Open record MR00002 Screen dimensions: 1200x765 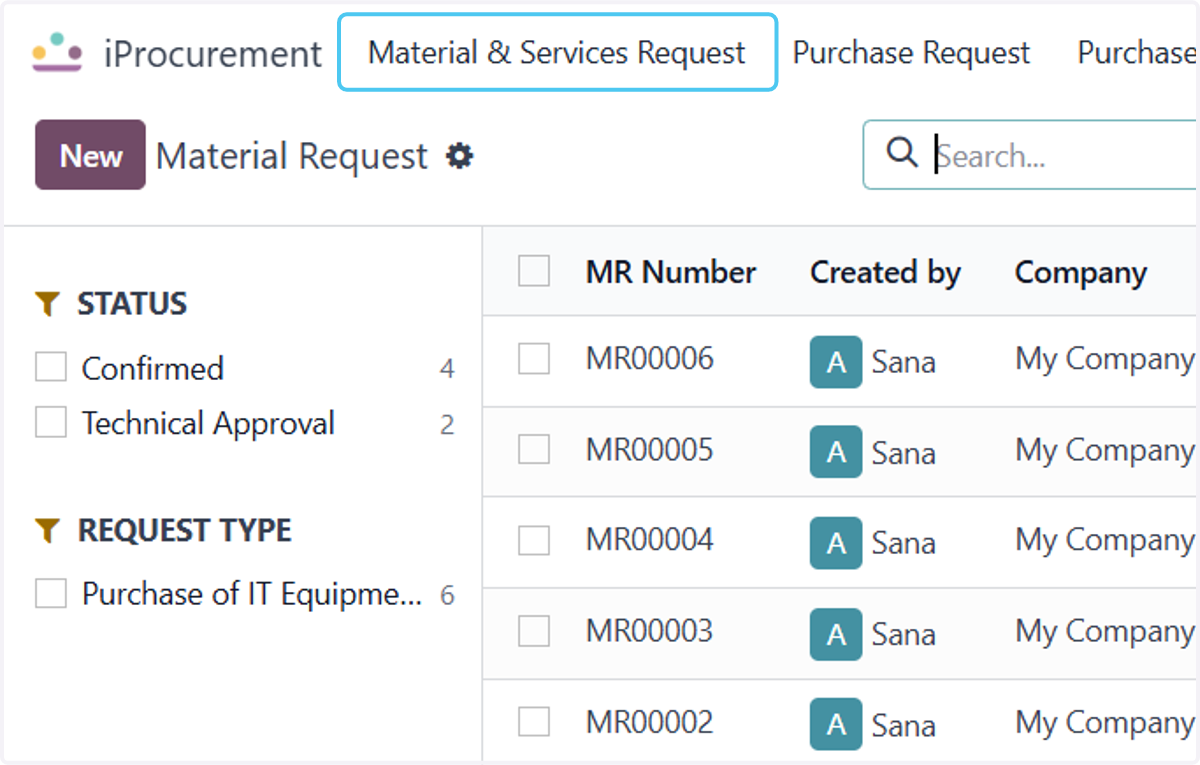pos(650,722)
